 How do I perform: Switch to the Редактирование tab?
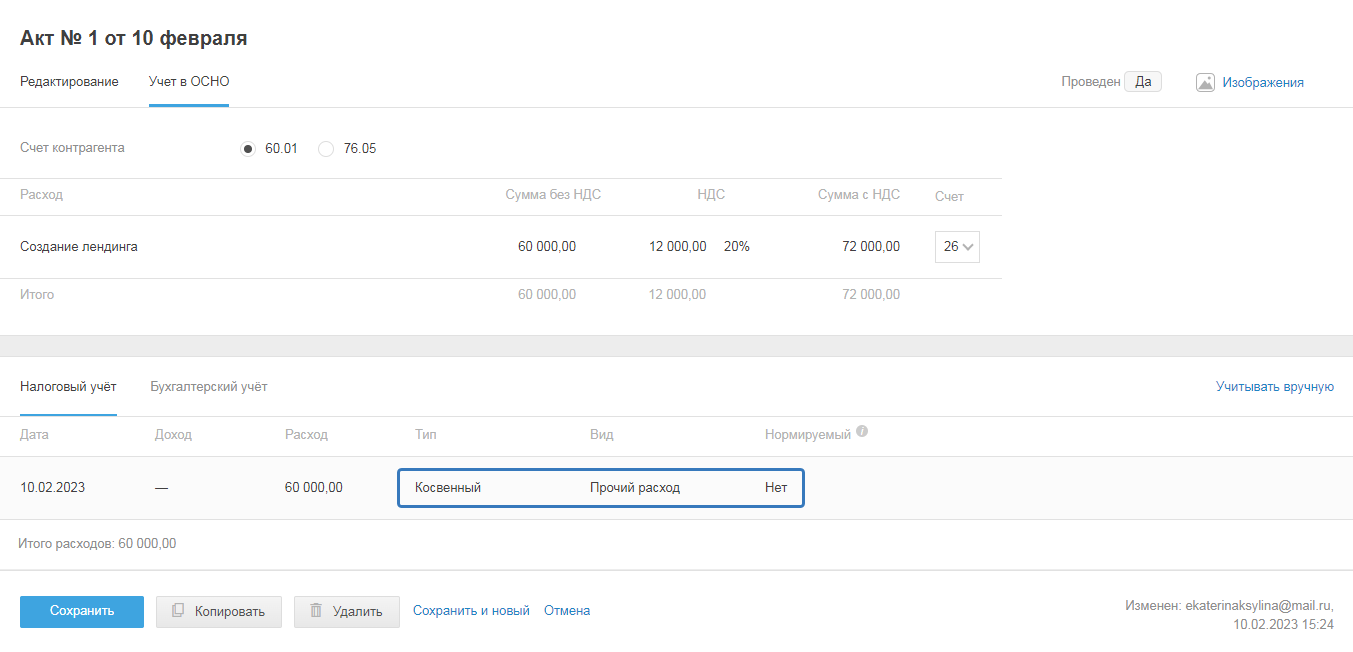point(69,82)
